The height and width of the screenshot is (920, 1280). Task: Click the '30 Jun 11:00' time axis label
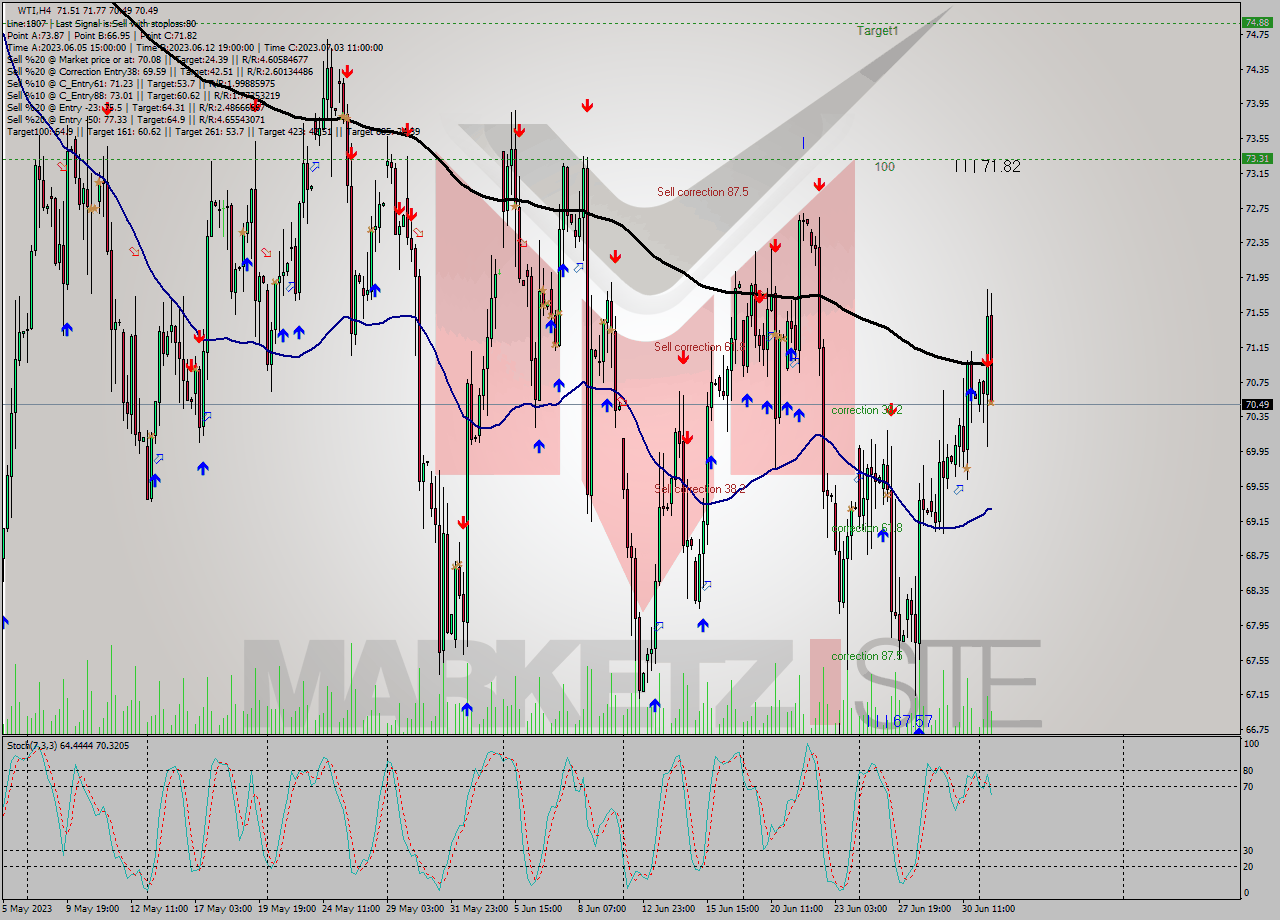pyautogui.click(x=988, y=908)
